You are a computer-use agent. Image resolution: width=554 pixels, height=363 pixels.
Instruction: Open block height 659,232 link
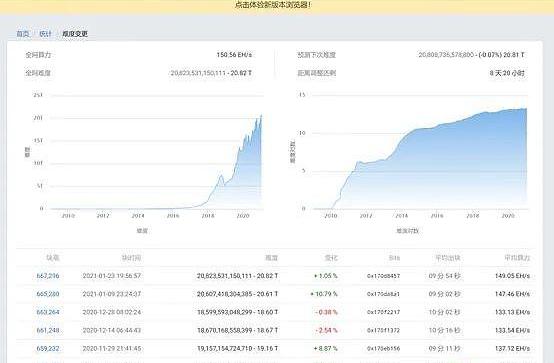point(48,349)
